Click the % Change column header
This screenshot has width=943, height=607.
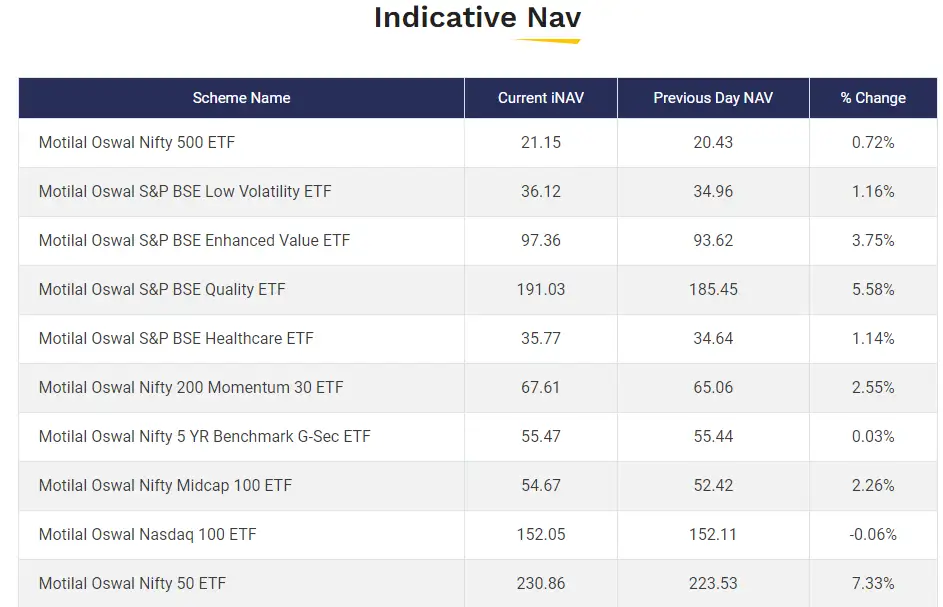(x=873, y=98)
